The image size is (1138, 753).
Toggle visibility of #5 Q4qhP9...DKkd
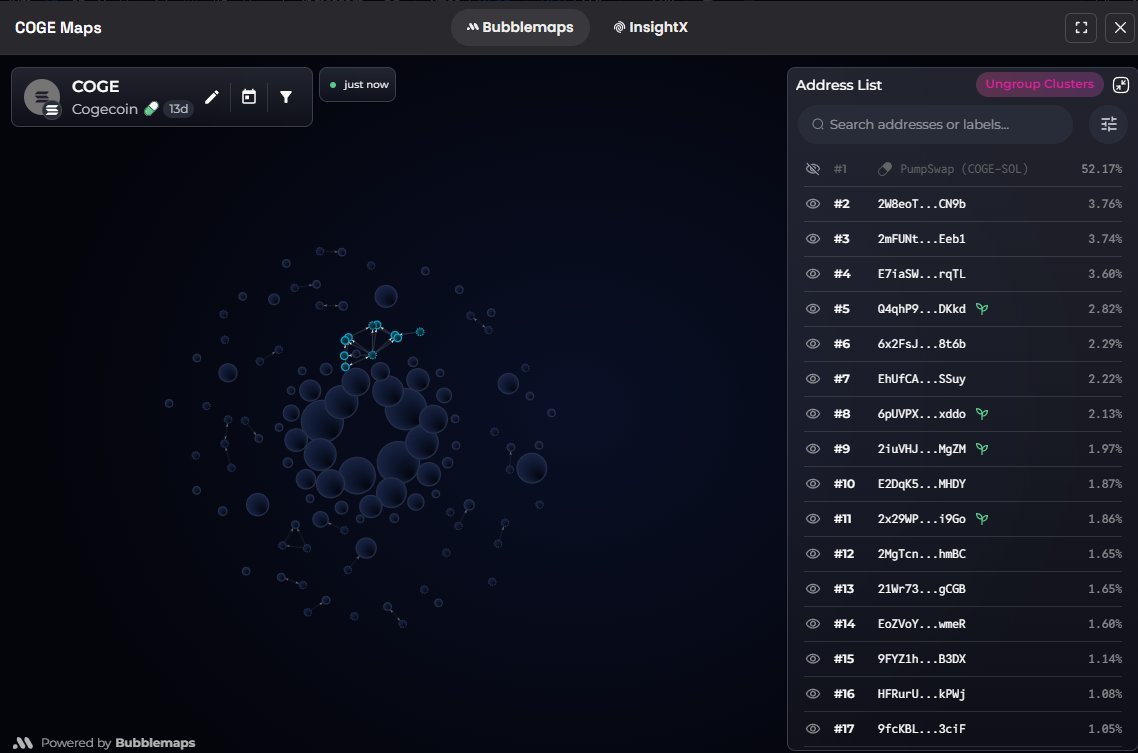[x=813, y=308]
